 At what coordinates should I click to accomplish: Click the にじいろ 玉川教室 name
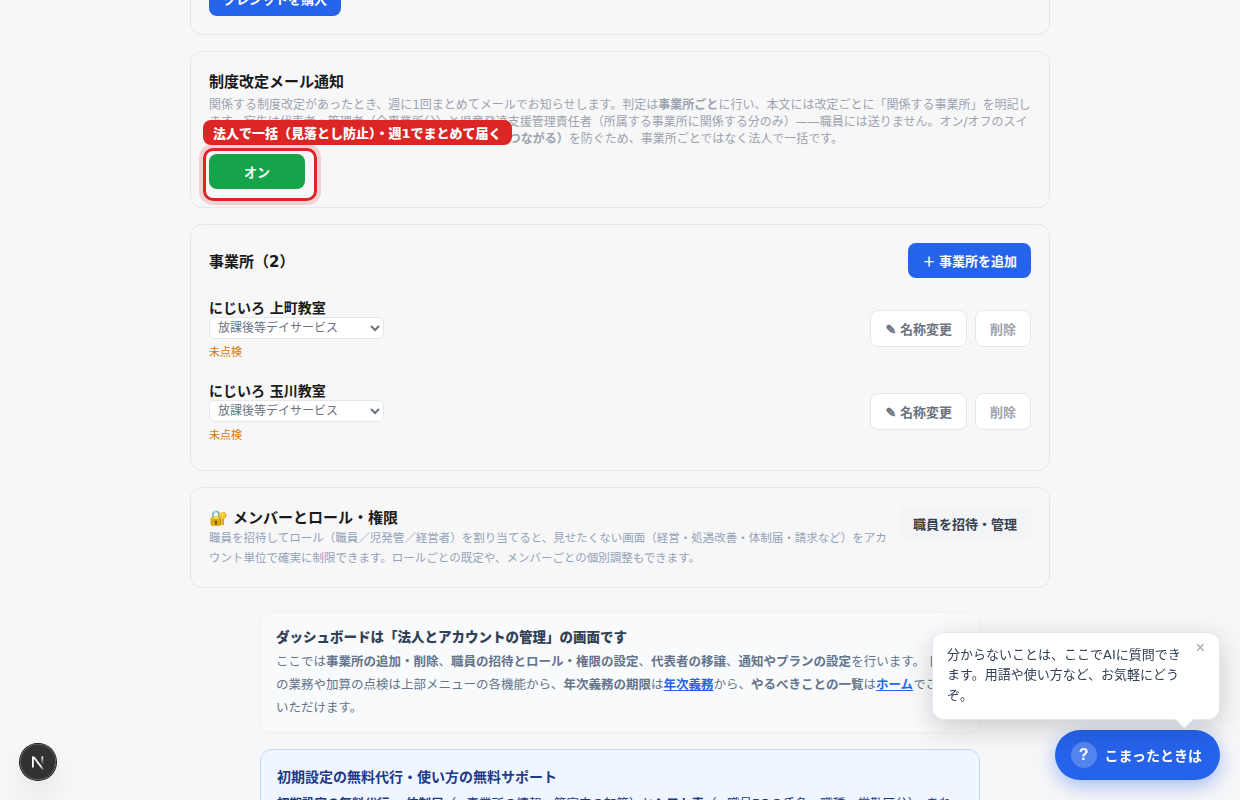pos(267,391)
